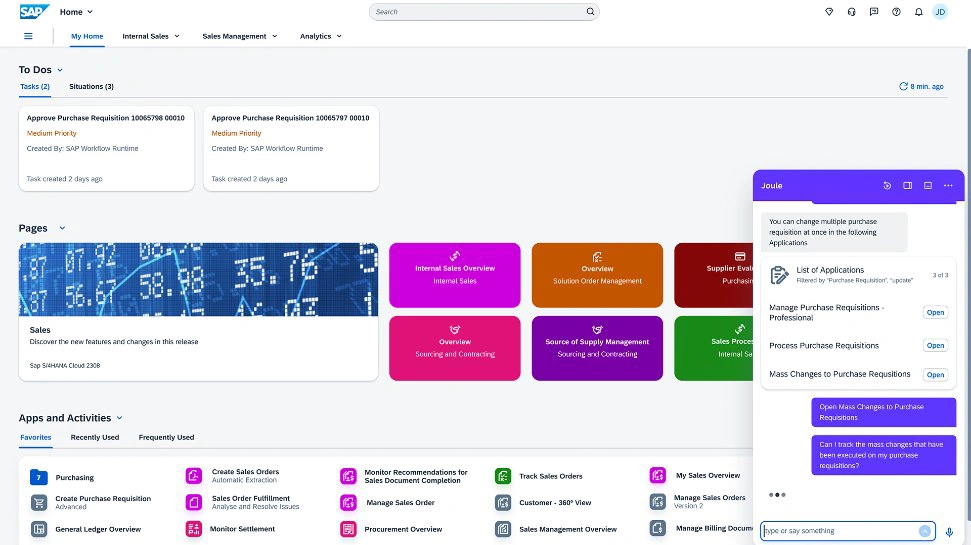Open Manage Purchase Requisitions - Professional app
The image size is (971, 545).
(935, 312)
